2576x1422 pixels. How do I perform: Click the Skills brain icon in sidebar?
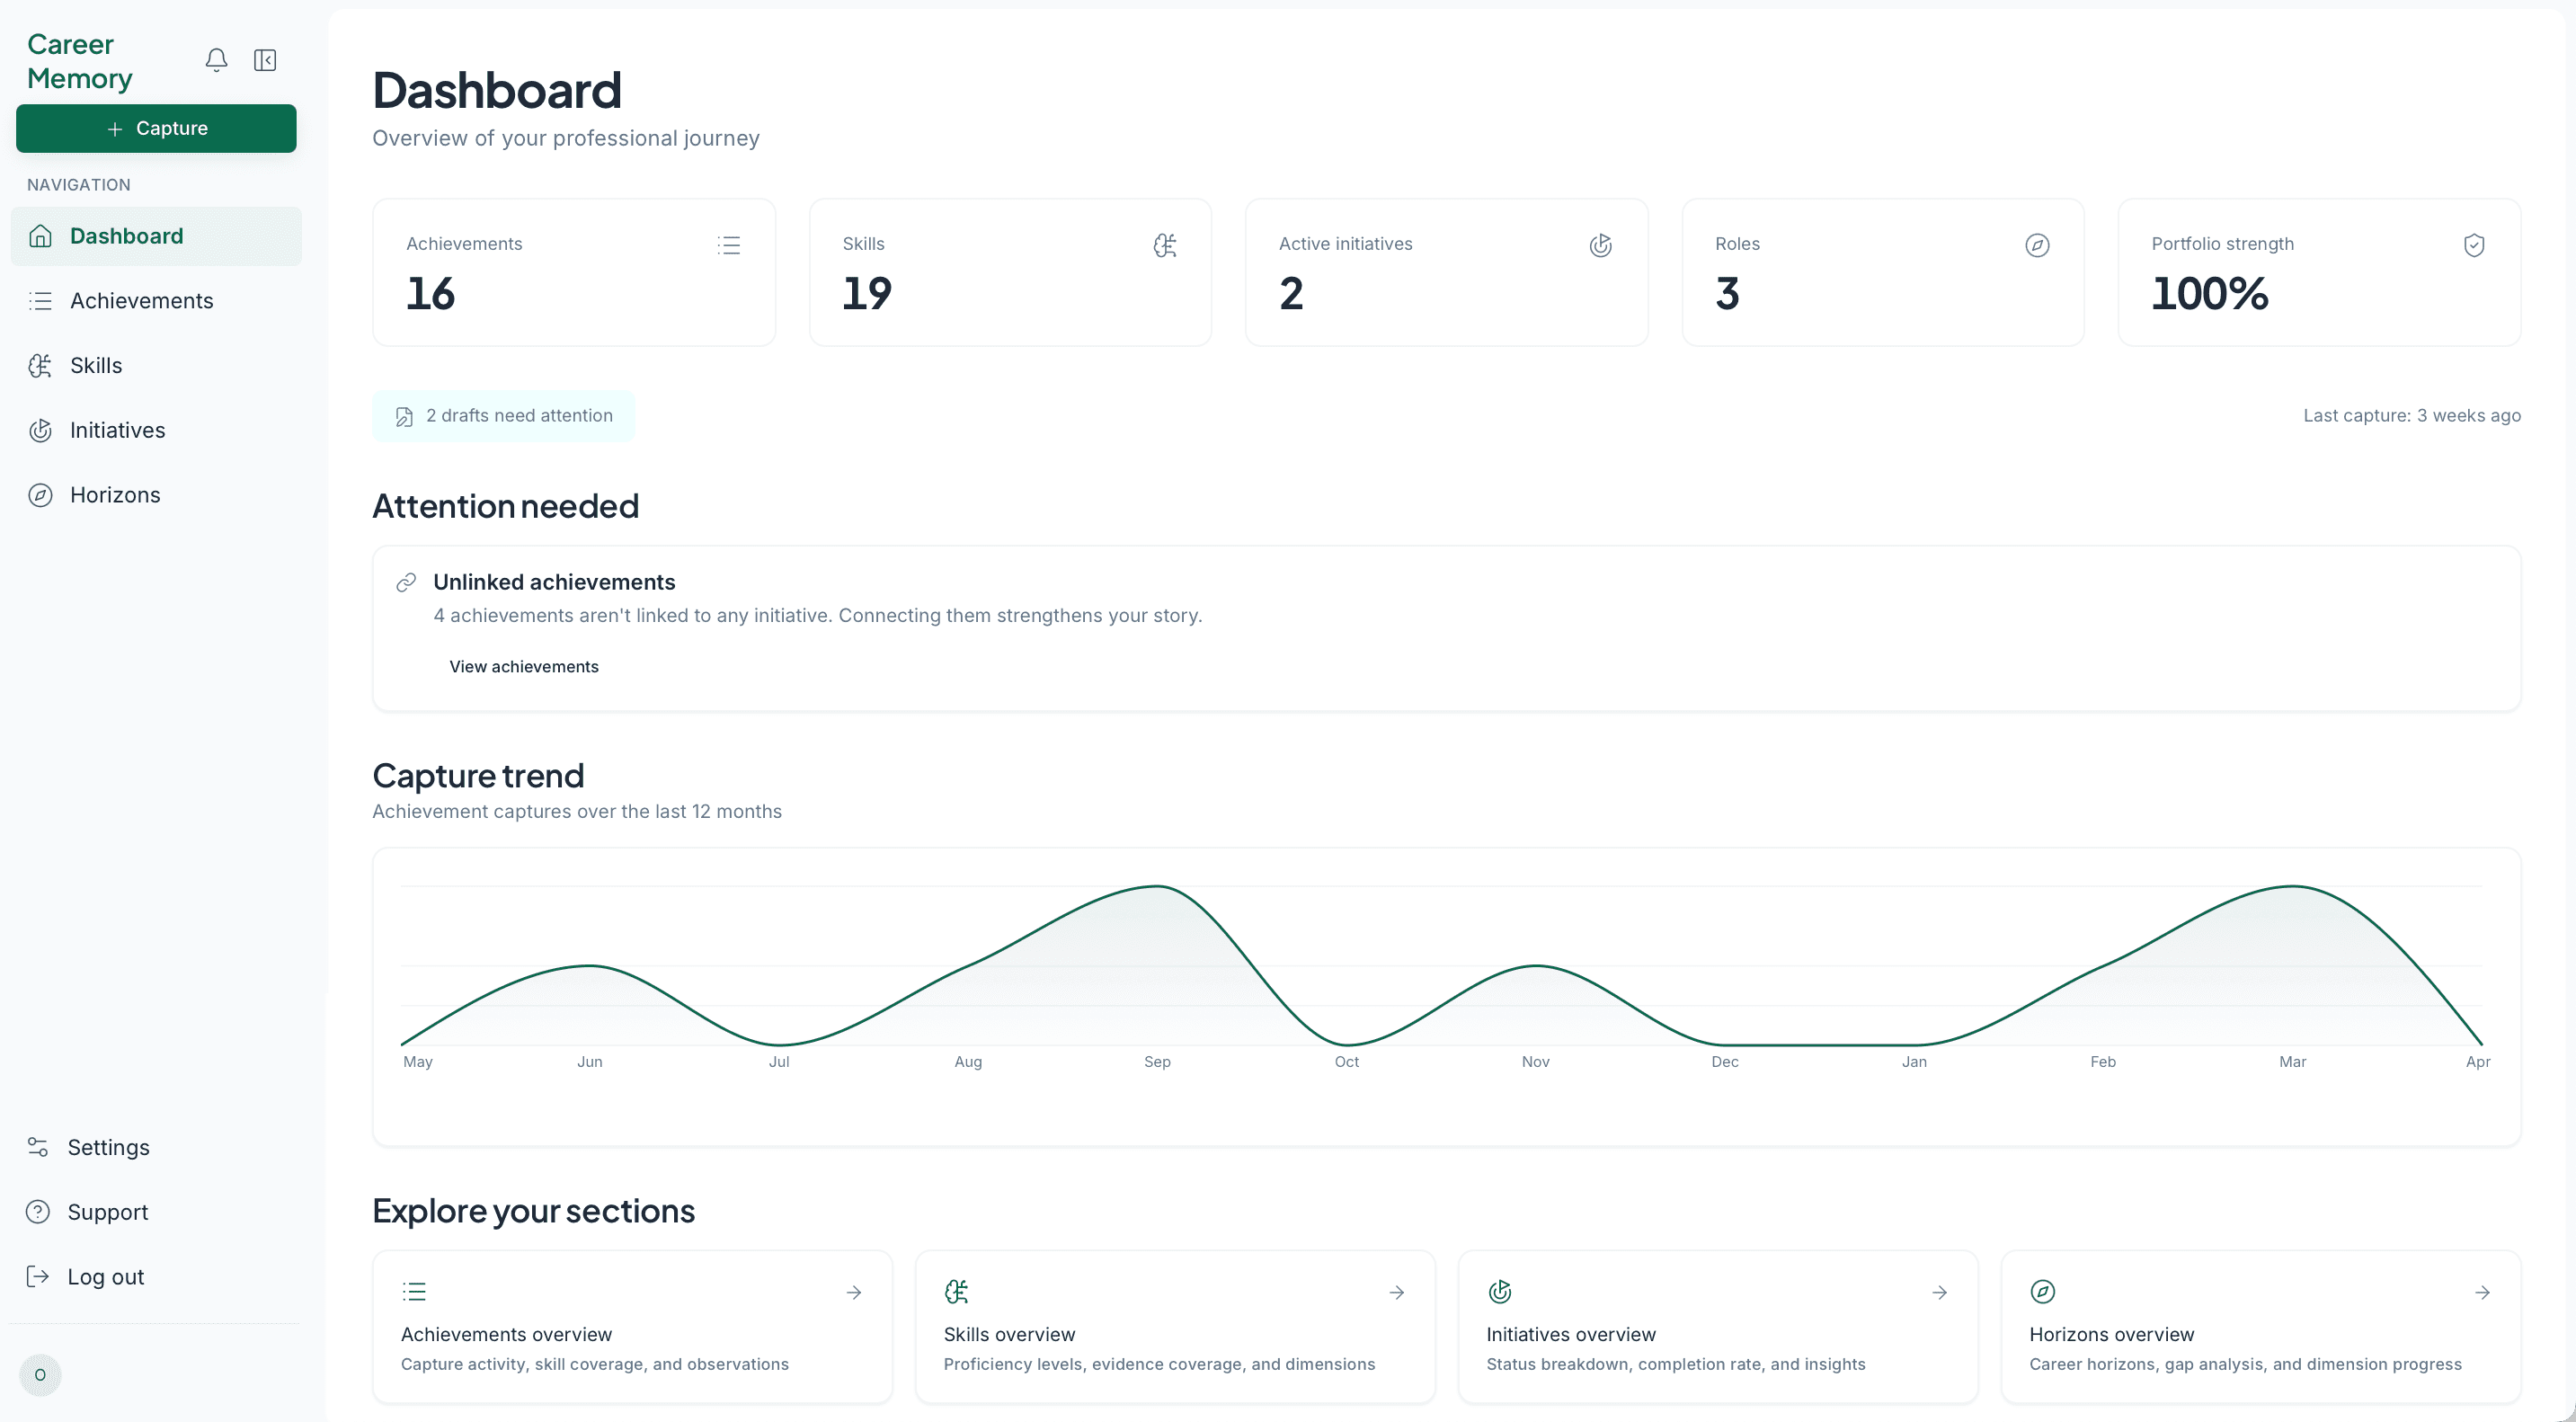click(40, 366)
